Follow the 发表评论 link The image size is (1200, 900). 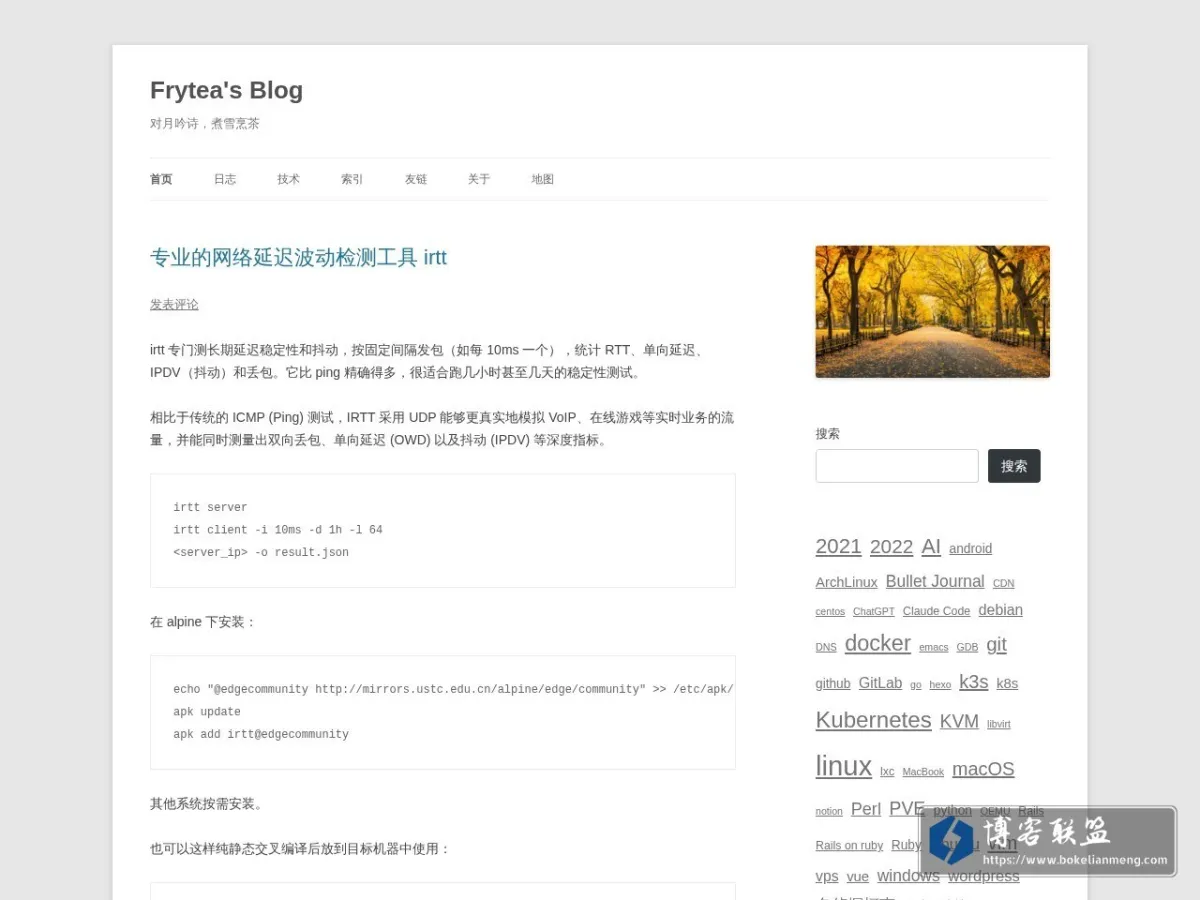[174, 304]
